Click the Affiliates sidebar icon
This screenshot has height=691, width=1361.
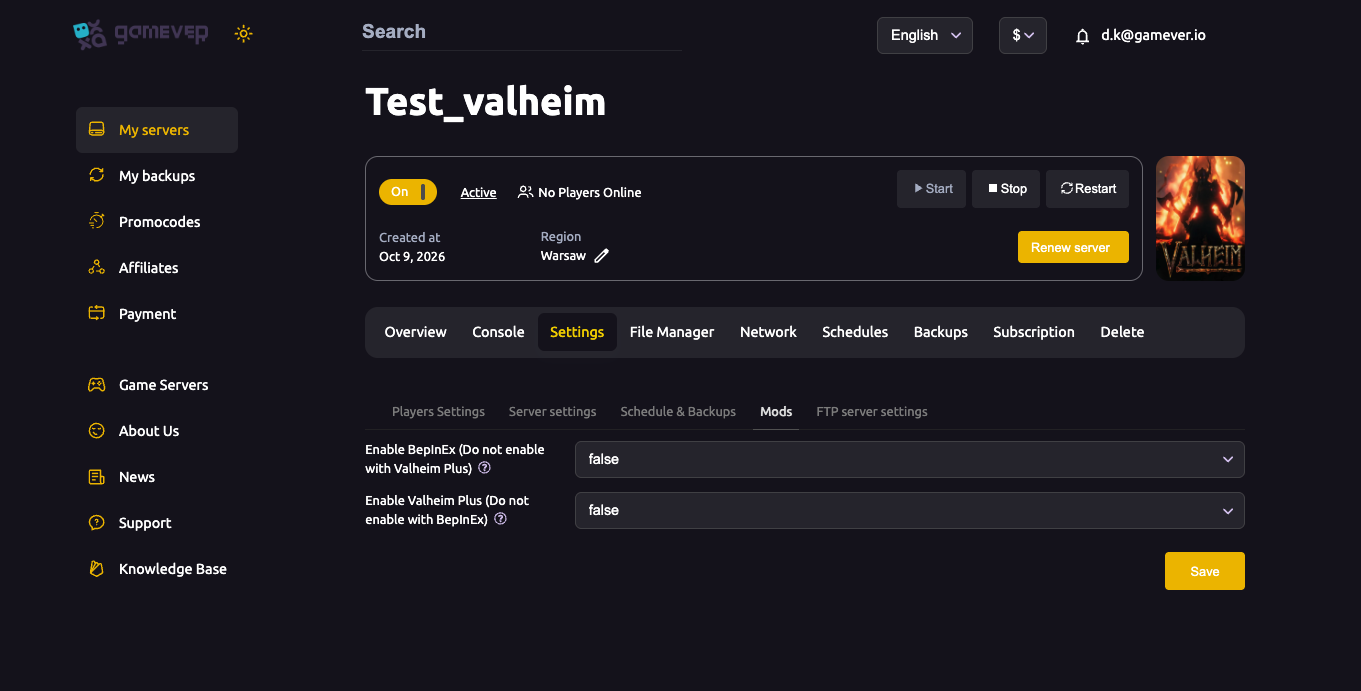tap(97, 267)
